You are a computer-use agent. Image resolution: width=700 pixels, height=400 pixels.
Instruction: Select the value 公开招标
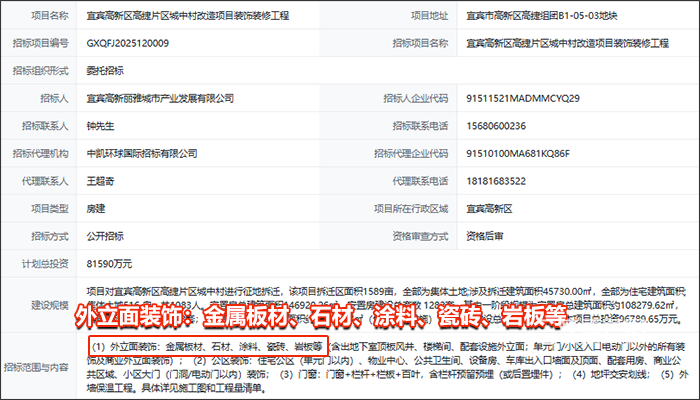(x=105, y=236)
